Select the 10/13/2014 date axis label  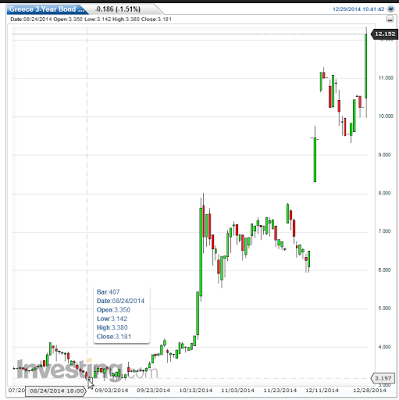(x=196, y=390)
